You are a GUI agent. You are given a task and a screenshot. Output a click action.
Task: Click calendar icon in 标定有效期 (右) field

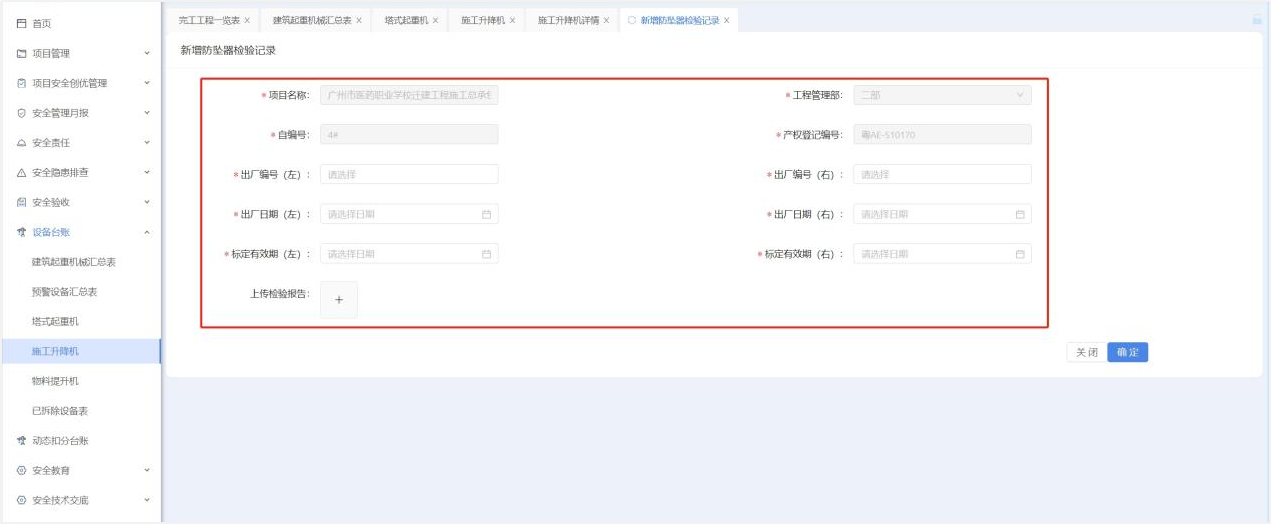pyautogui.click(x=1020, y=254)
